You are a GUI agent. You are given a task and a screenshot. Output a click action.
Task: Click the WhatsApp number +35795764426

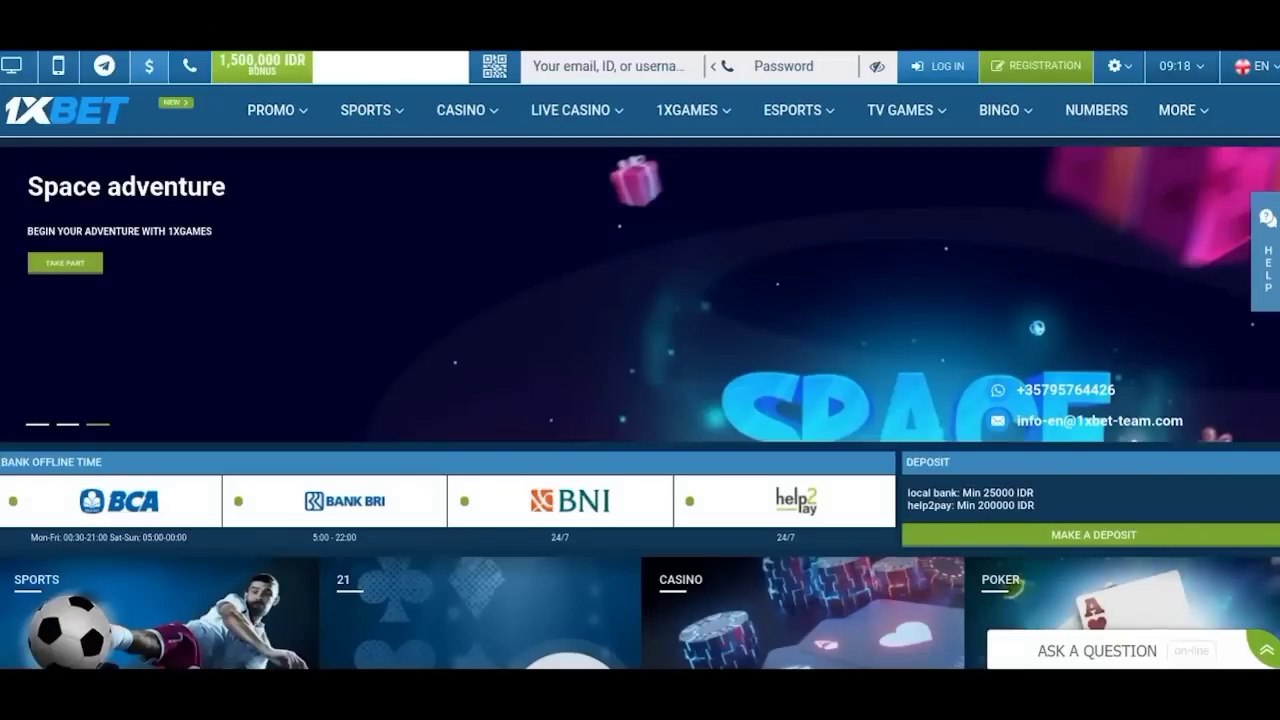[x=1065, y=390]
